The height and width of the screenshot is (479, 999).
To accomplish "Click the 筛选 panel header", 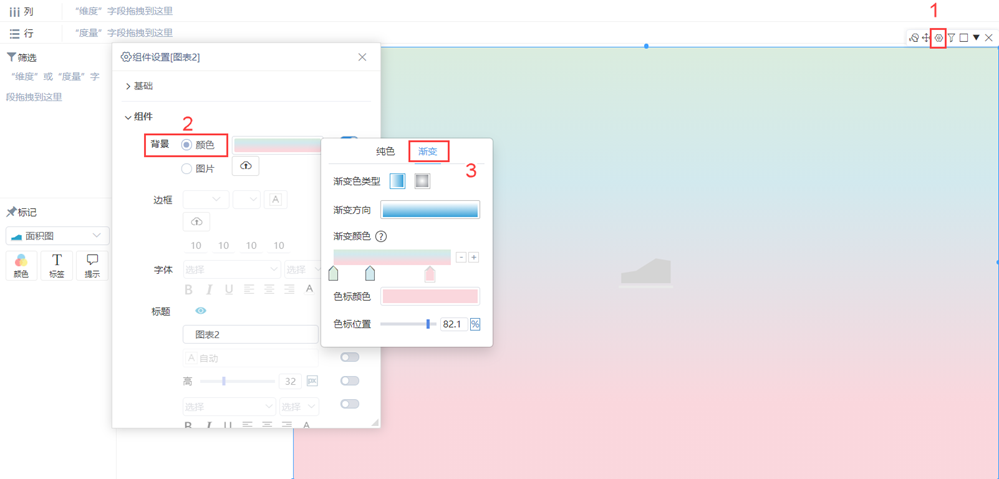I will click(x=22, y=58).
